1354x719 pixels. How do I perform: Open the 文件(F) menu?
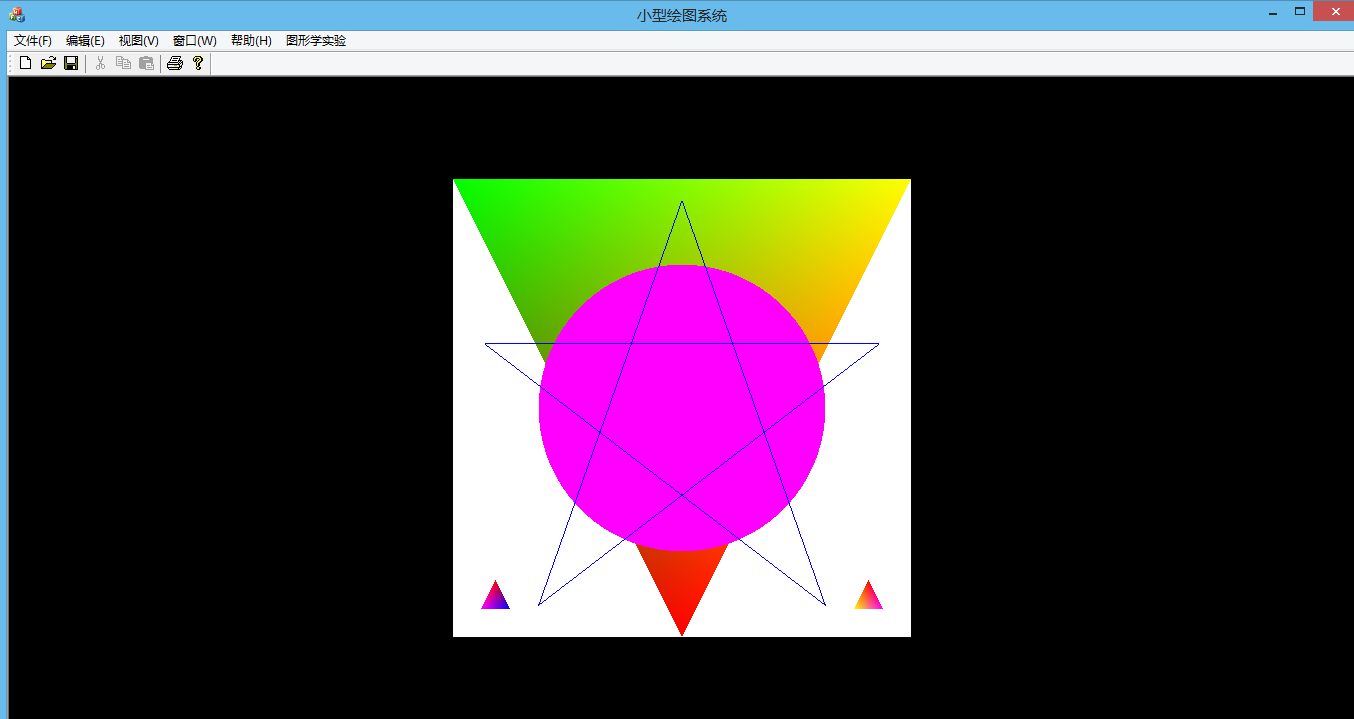(33, 41)
